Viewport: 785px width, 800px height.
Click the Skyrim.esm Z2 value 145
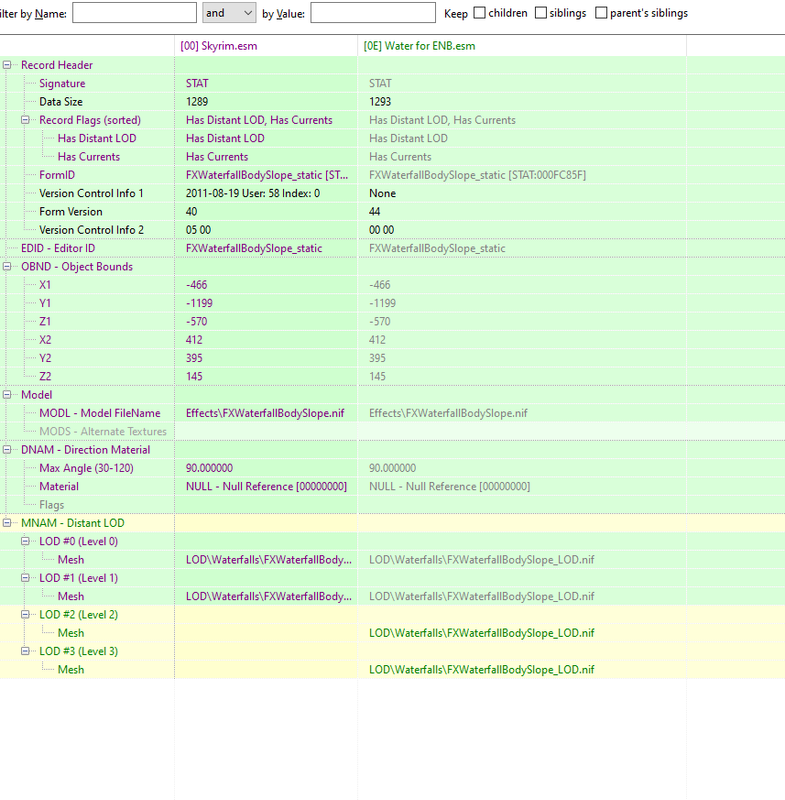(194, 377)
